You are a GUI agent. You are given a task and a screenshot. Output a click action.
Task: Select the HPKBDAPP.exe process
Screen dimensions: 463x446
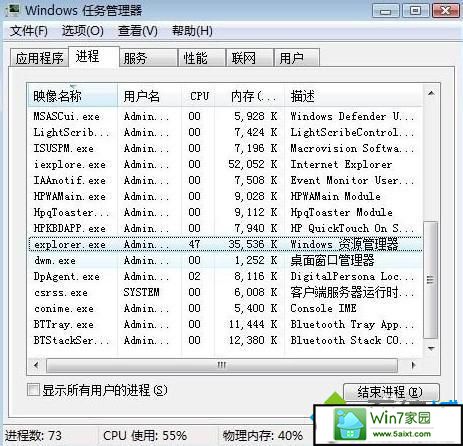click(225, 228)
